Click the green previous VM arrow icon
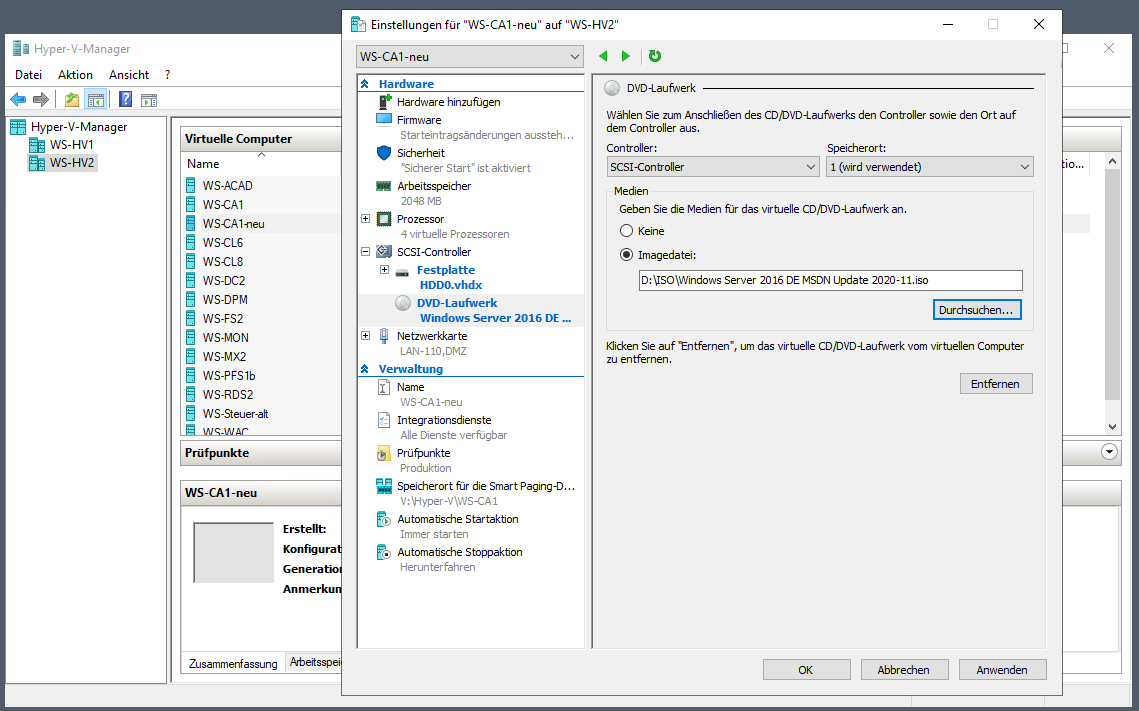 pos(603,57)
